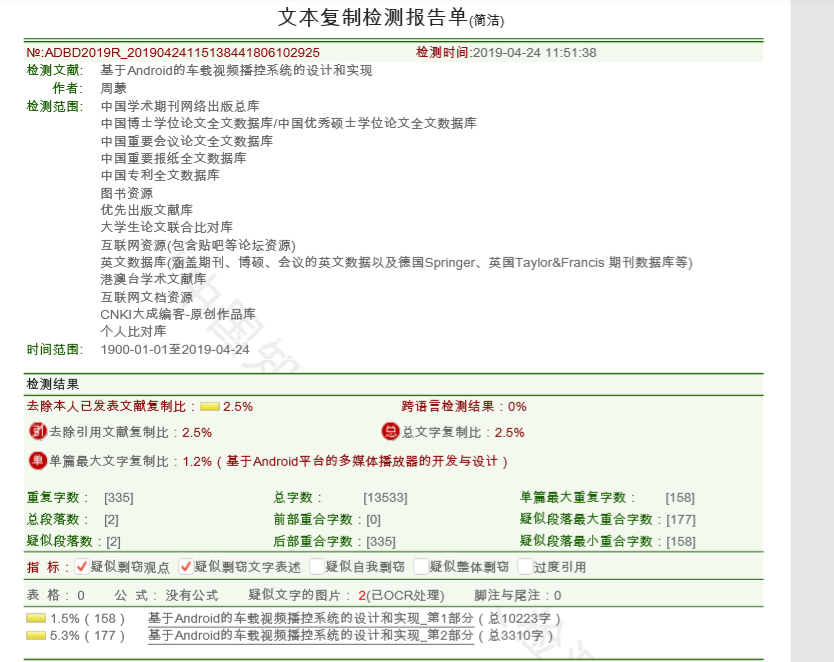Click time range 1900-01-01至2019-04-24
834x662 pixels.
[175, 349]
